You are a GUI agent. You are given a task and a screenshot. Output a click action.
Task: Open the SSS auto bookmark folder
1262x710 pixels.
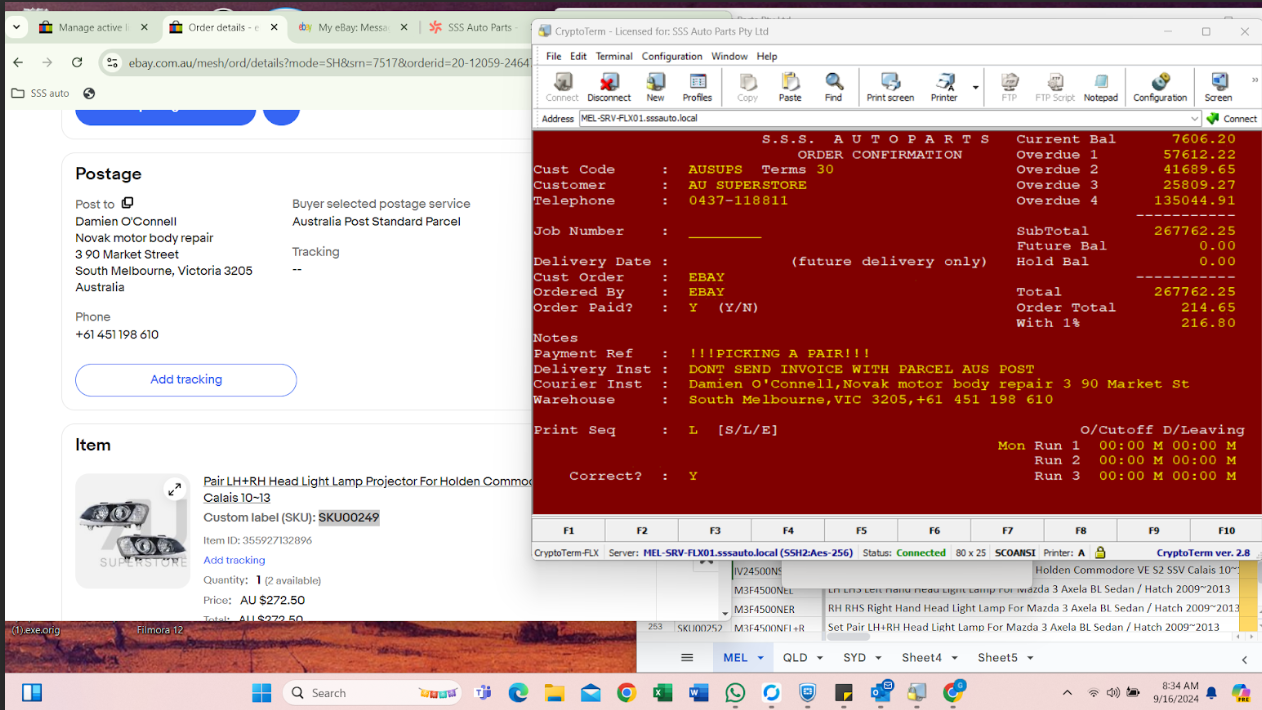click(x=40, y=93)
